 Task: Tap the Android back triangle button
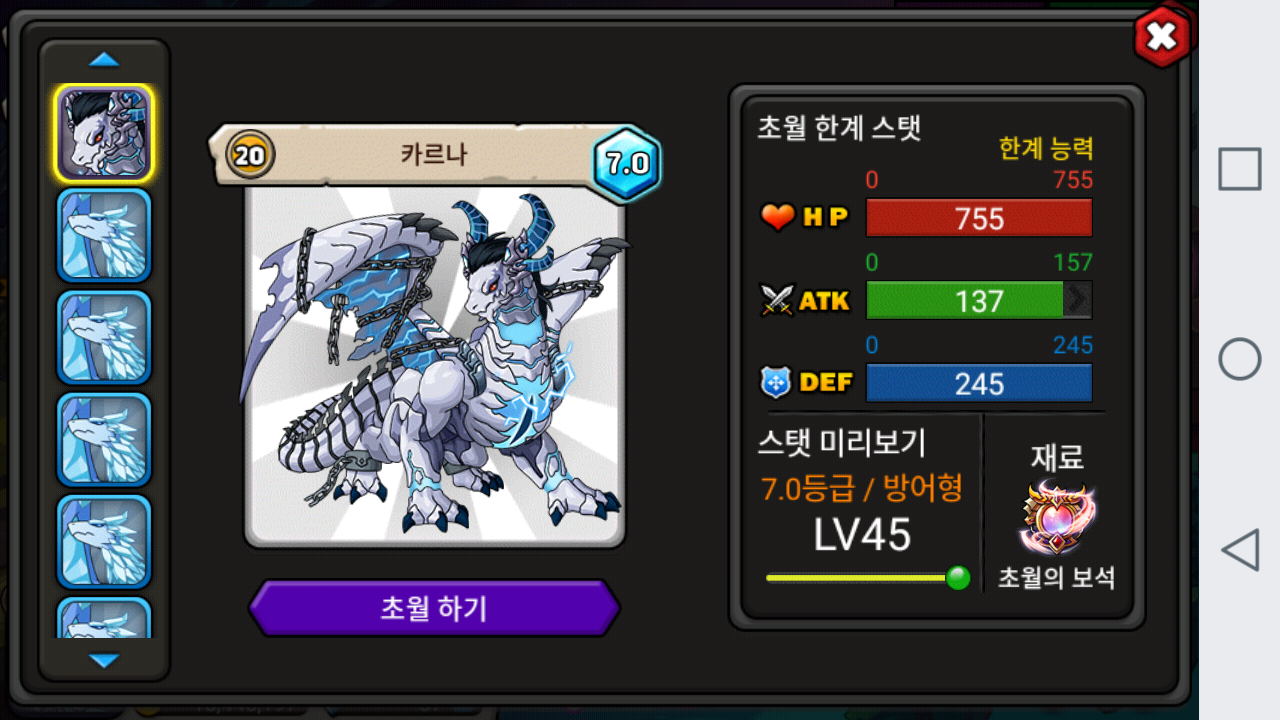coord(1240,550)
